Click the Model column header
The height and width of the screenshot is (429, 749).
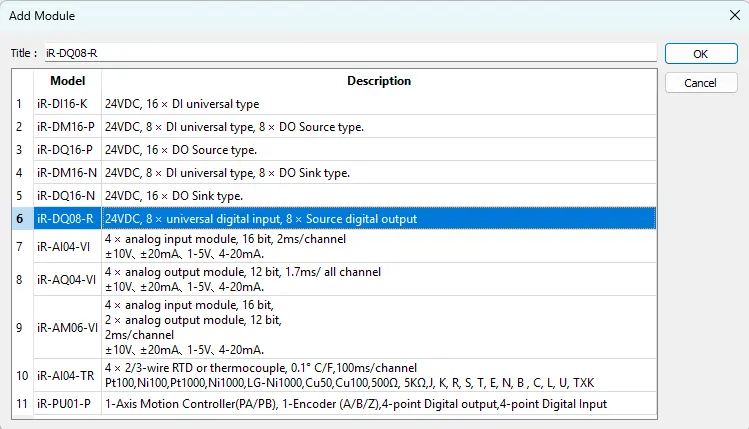(x=67, y=81)
